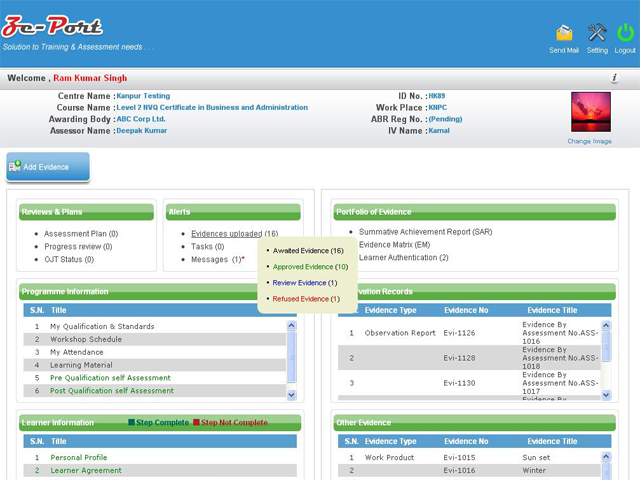The image size is (640, 480).
Task: Click the Ze-Port logo
Action: pyautogui.click(x=52, y=26)
